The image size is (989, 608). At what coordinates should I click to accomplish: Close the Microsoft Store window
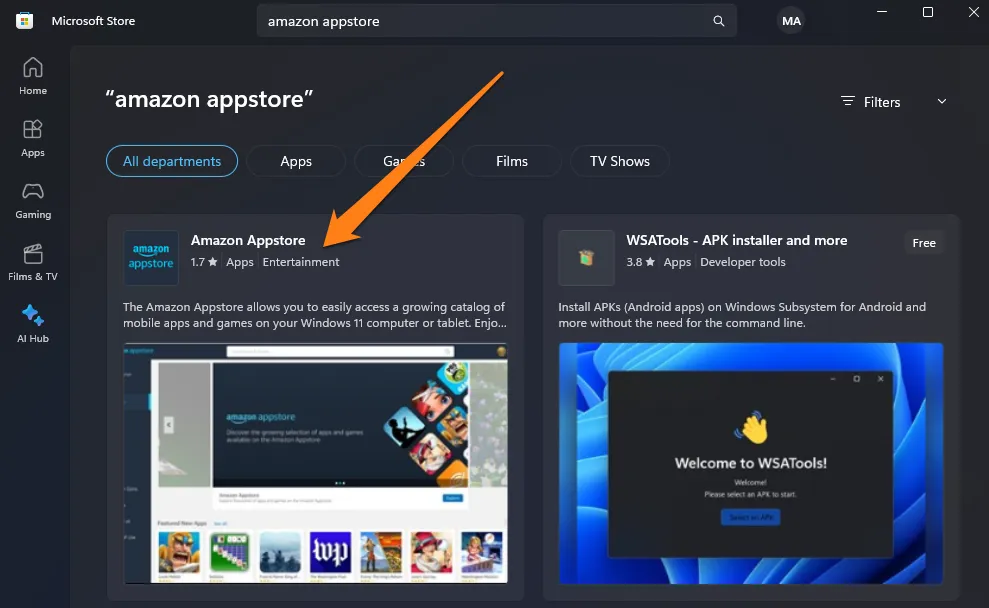coord(974,12)
